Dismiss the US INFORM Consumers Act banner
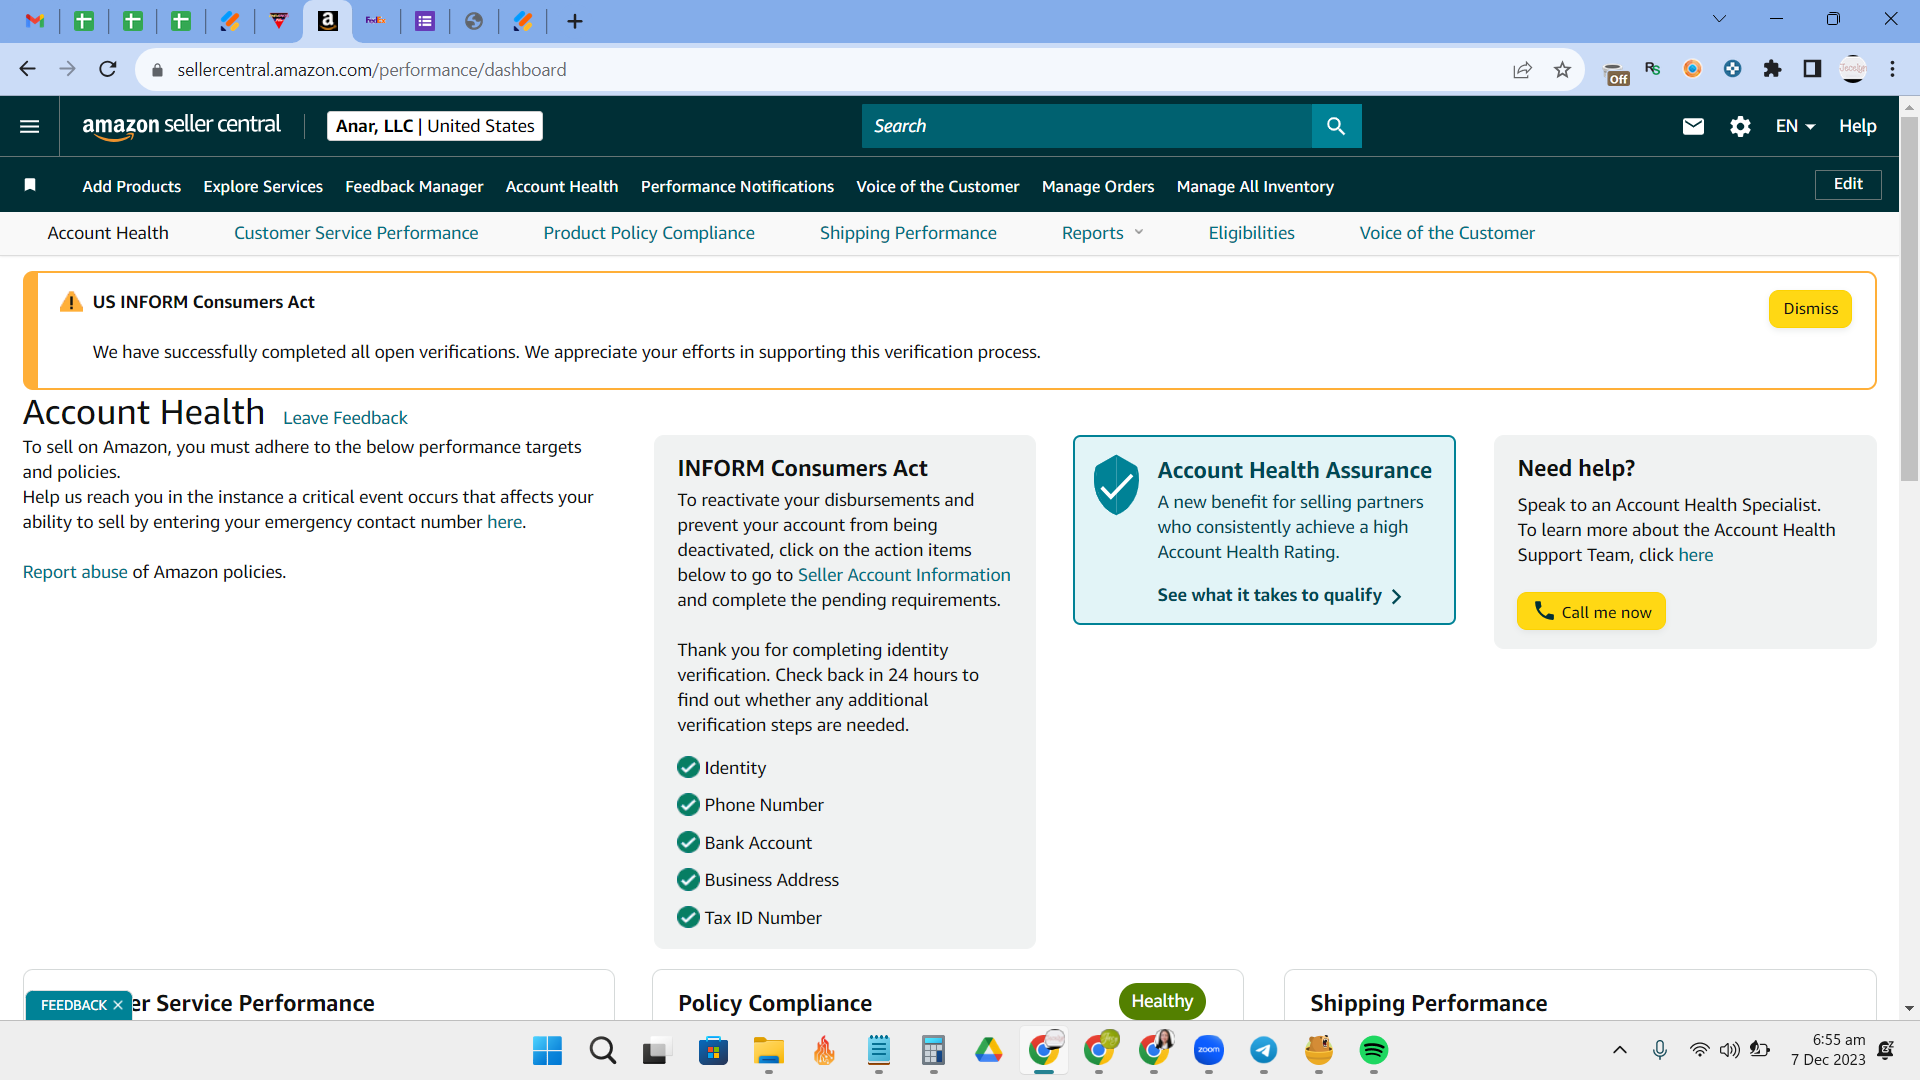Image resolution: width=1920 pixels, height=1080 pixels. 1810,309
